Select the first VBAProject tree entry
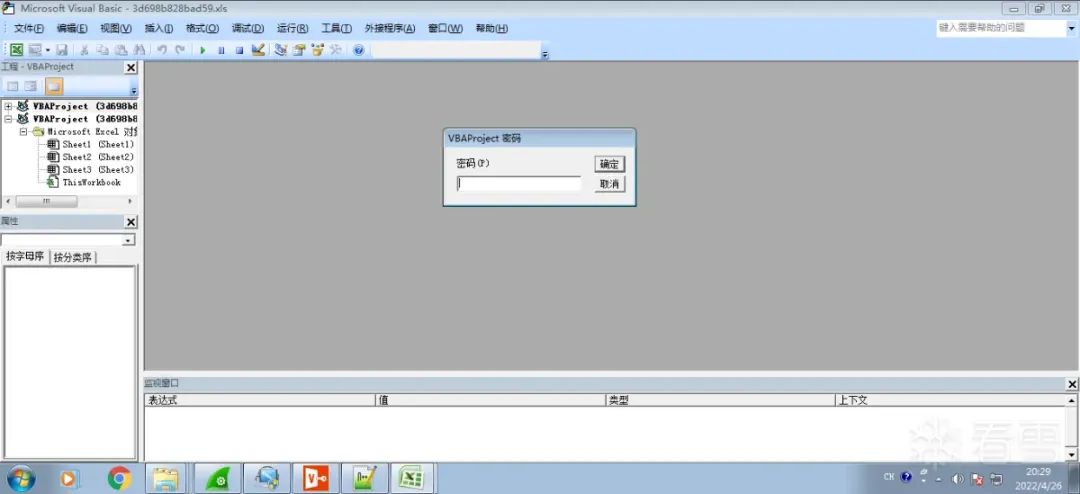Image resolution: width=1080 pixels, height=494 pixels. [x=85, y=106]
